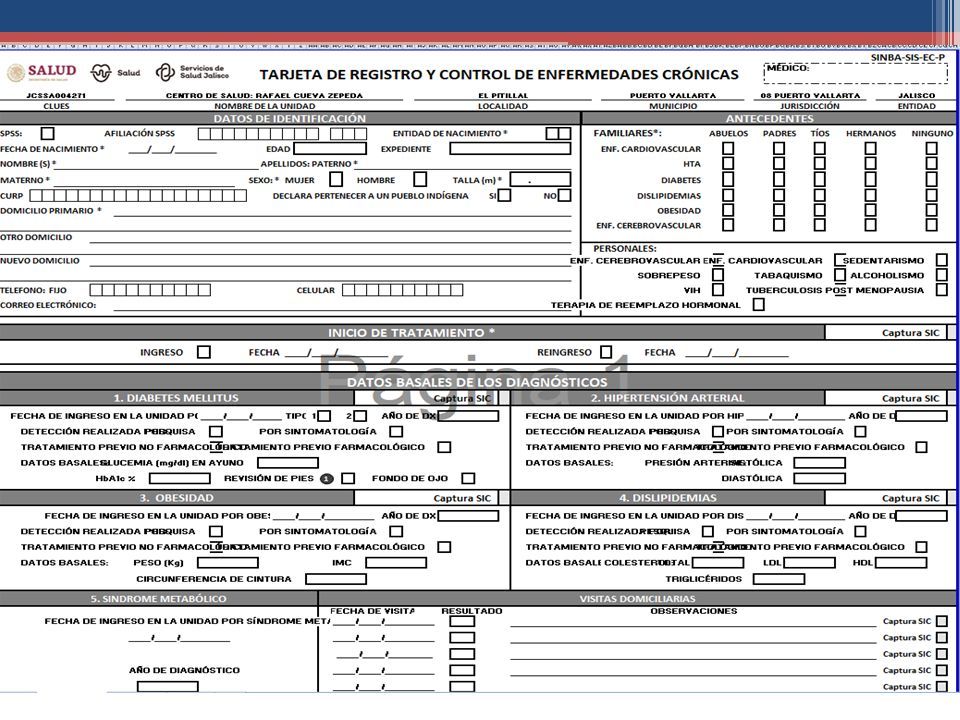Check Diabetes under PADRES column
This screenshot has width=960, height=720.
[x=779, y=179]
